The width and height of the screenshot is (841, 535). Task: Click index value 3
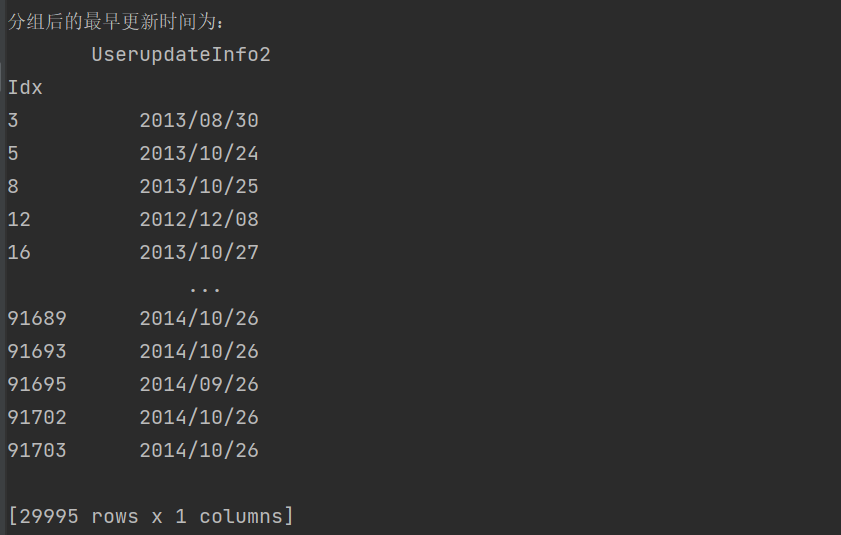click(x=13, y=120)
